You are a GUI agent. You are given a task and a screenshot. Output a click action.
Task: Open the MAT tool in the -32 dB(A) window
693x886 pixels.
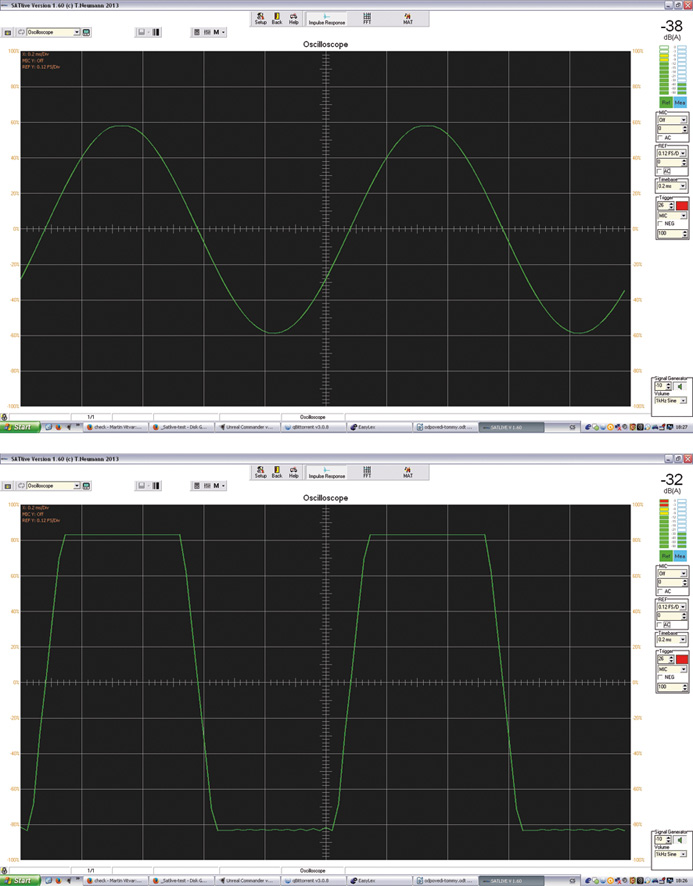pyautogui.click(x=408, y=472)
